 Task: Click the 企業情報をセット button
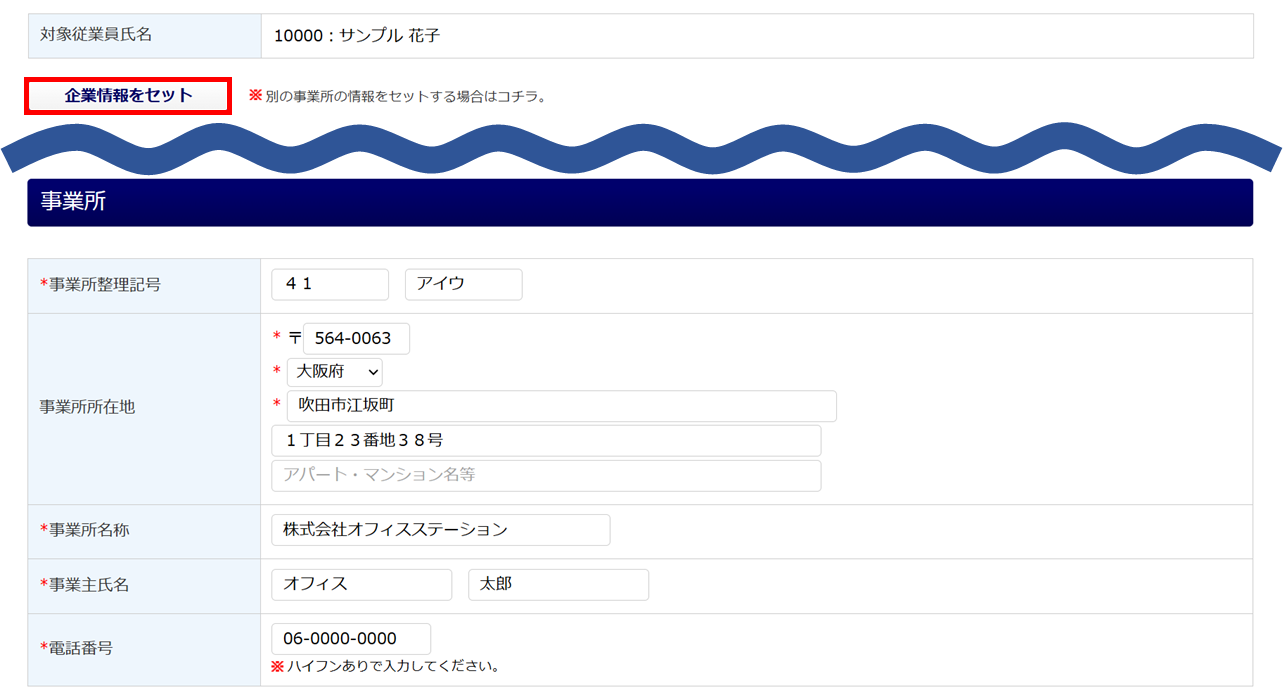[x=128, y=96]
